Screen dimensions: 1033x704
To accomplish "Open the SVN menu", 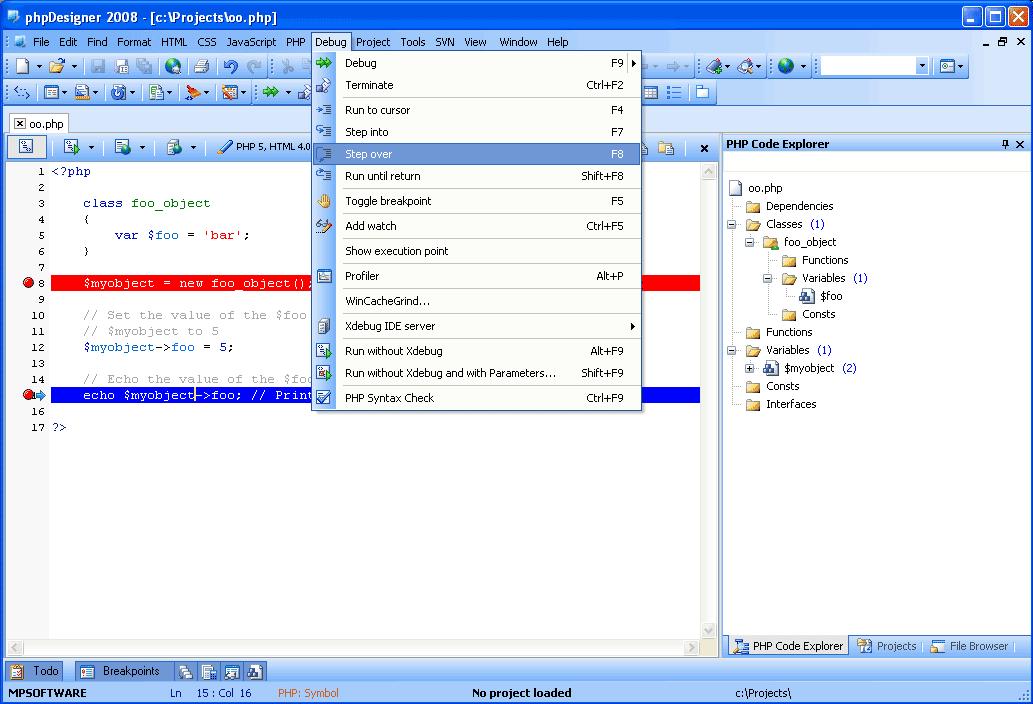I will point(445,41).
